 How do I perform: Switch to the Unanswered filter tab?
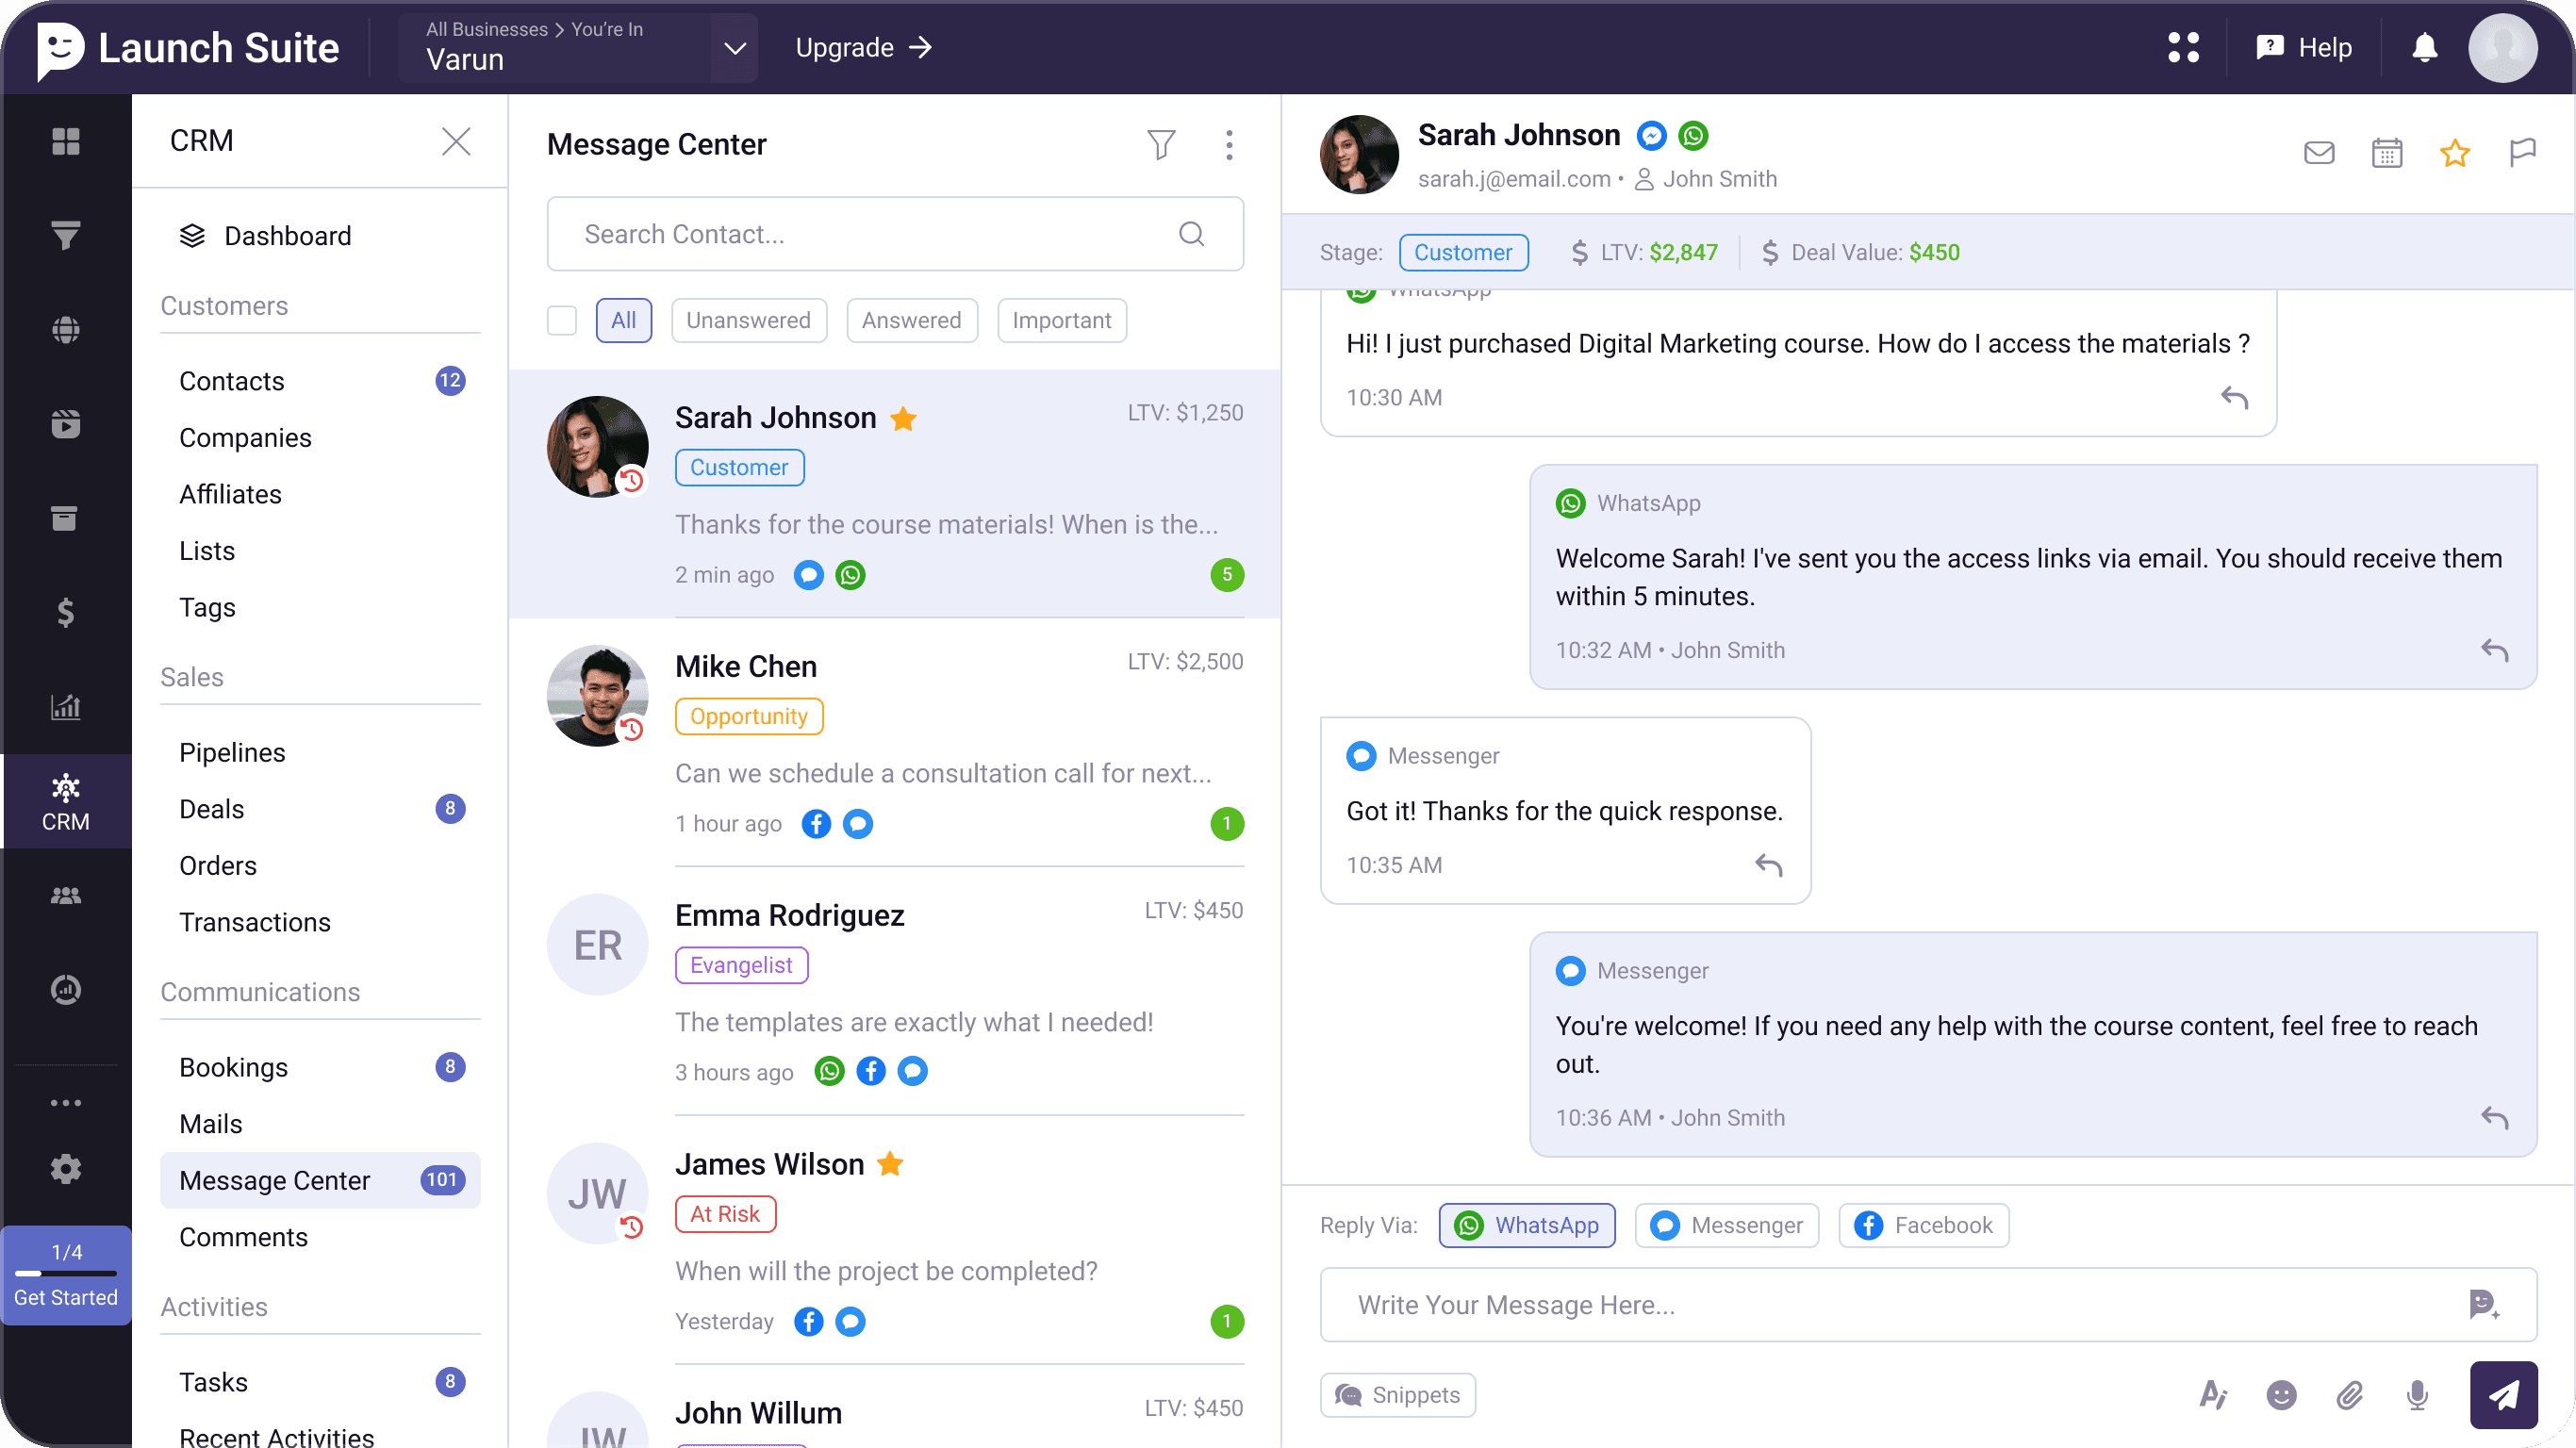pyautogui.click(x=748, y=320)
